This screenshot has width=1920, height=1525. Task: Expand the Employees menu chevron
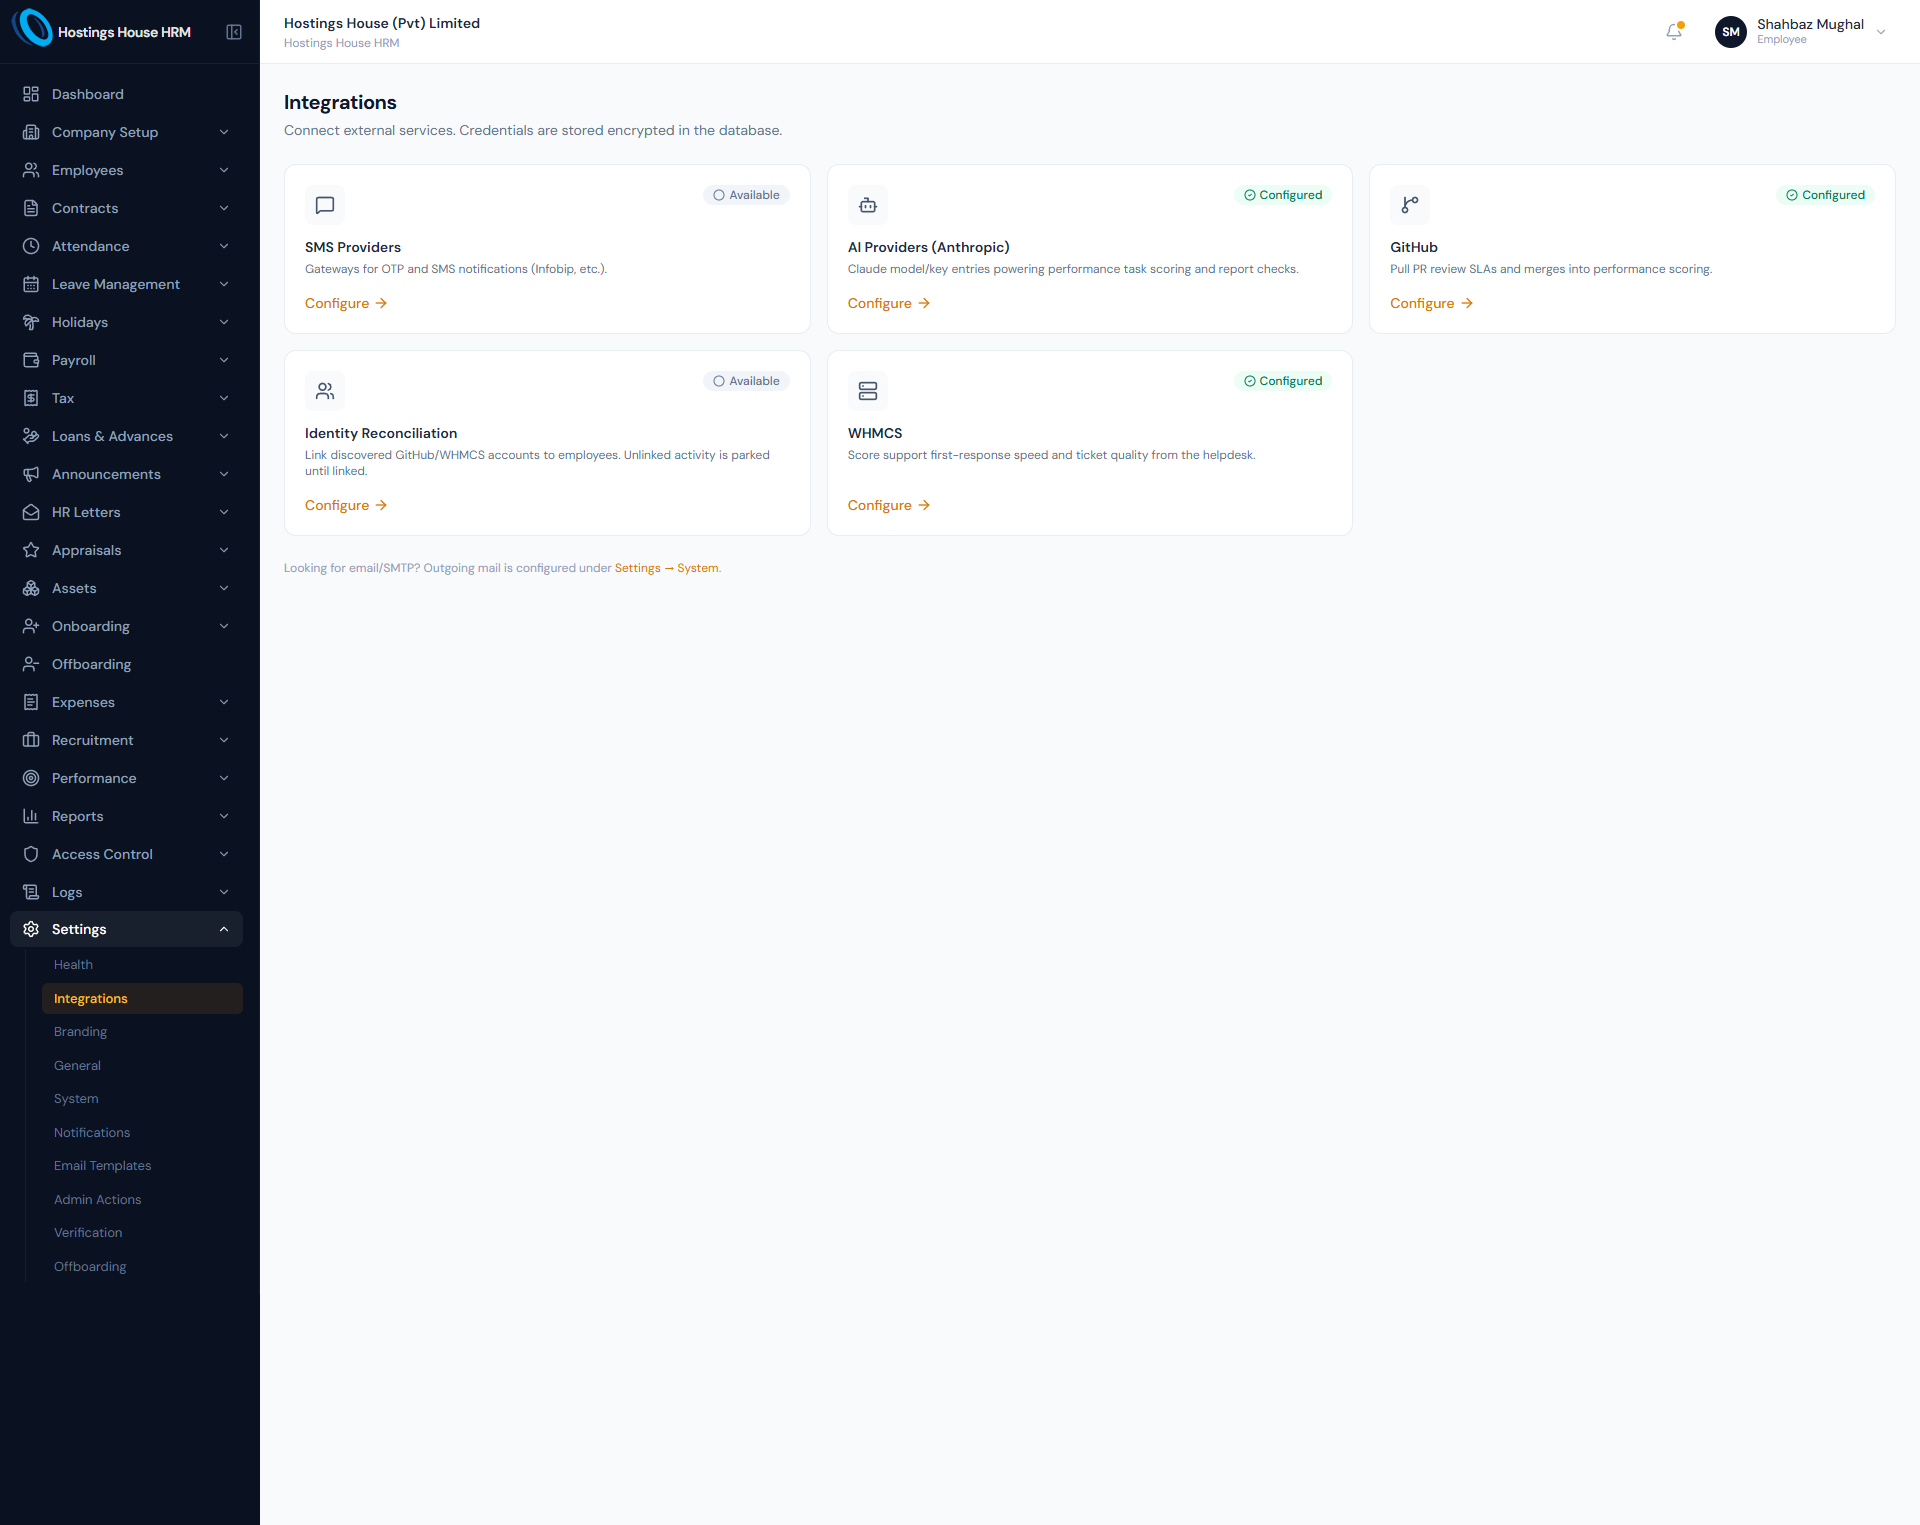point(224,170)
